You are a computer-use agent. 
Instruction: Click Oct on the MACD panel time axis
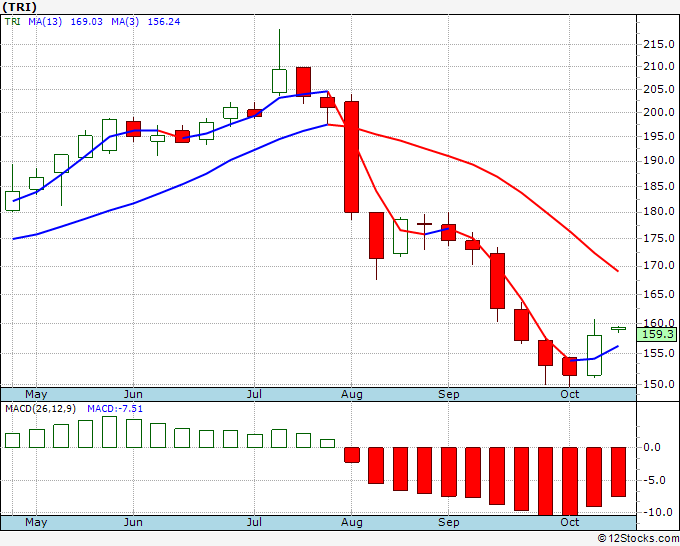569,522
